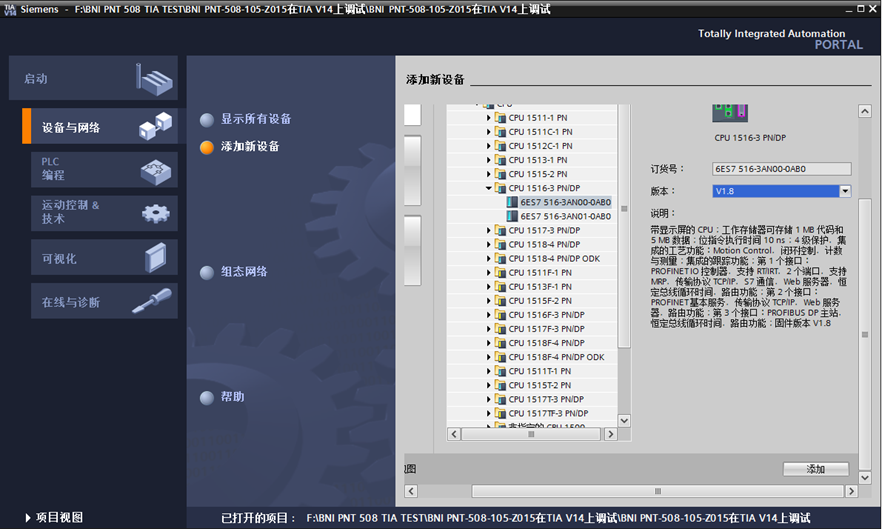Click the PLC 编程 block icon
Image resolution: width=882 pixels, height=529 pixels.
point(154,169)
